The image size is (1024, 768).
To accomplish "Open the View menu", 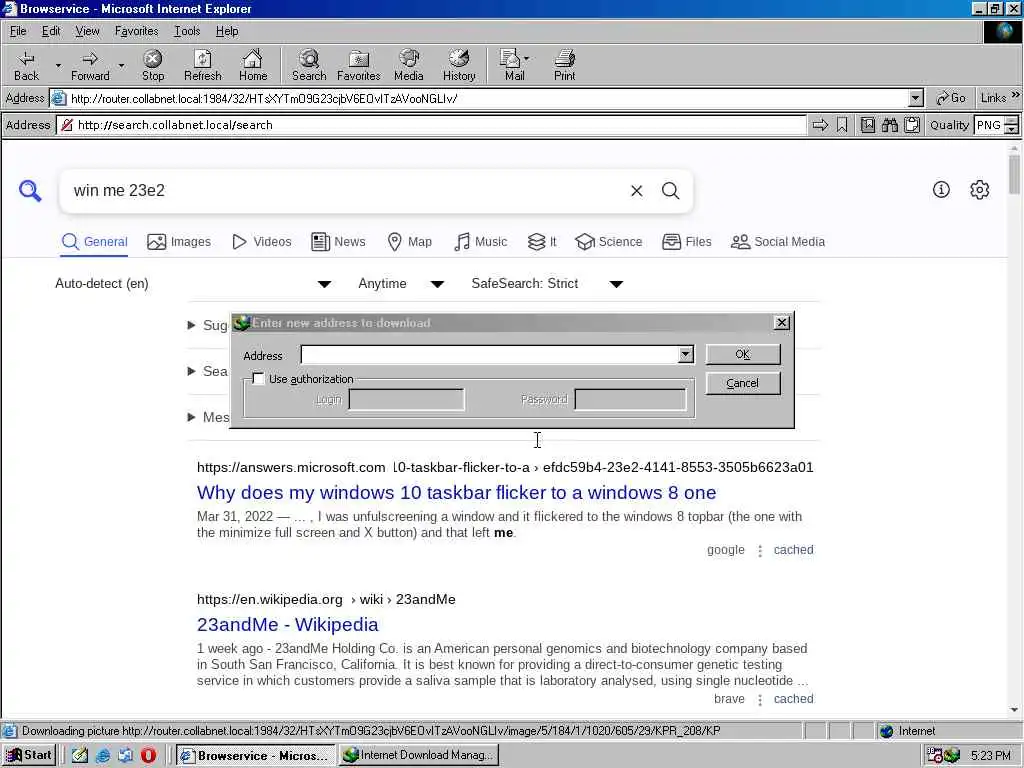I will 87,31.
